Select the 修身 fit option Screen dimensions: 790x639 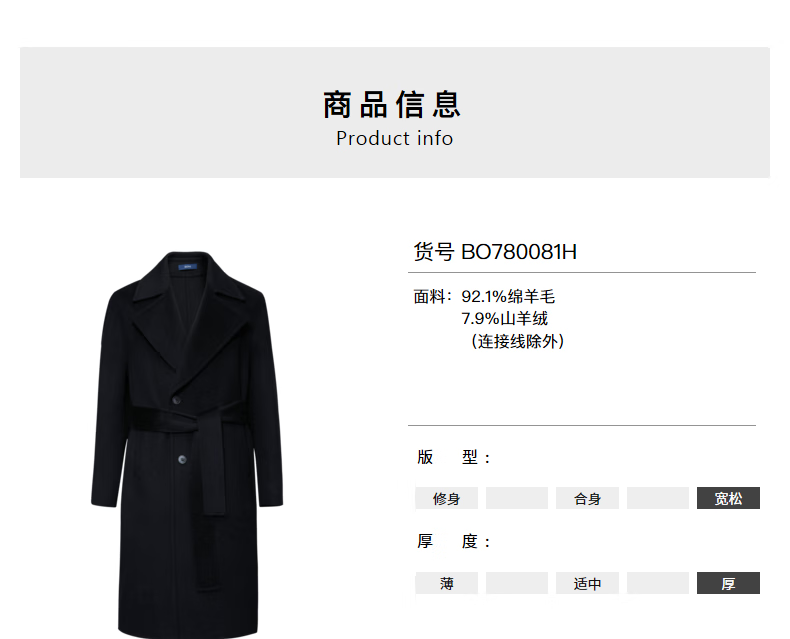446,498
